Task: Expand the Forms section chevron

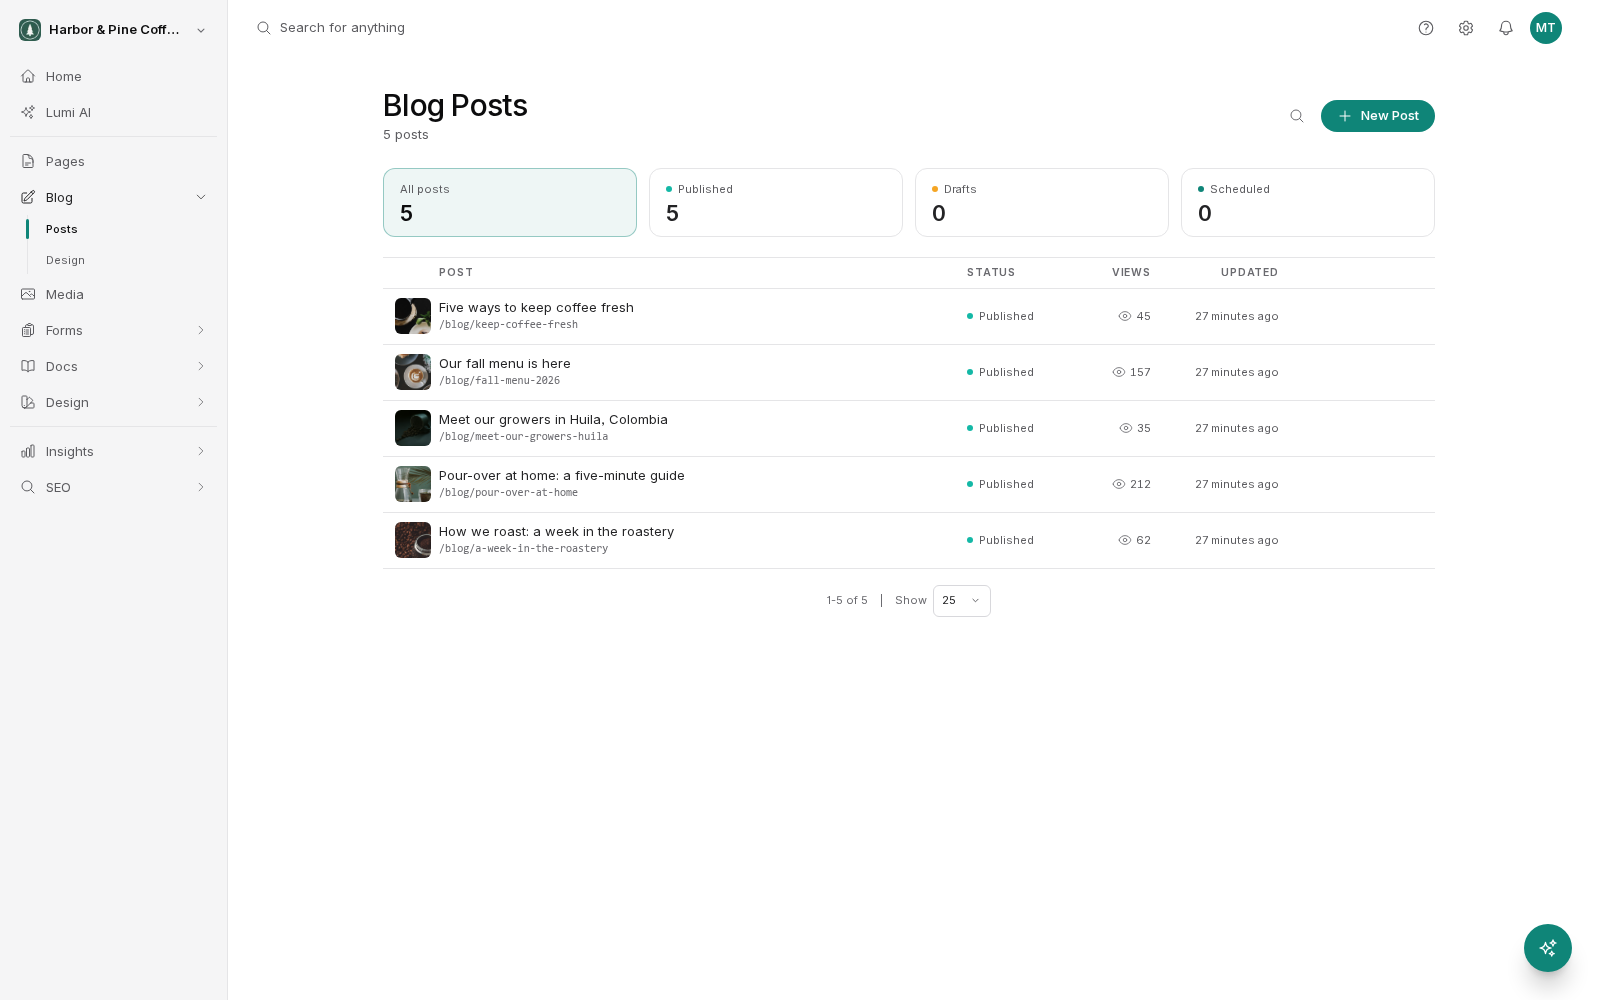Action: point(201,330)
